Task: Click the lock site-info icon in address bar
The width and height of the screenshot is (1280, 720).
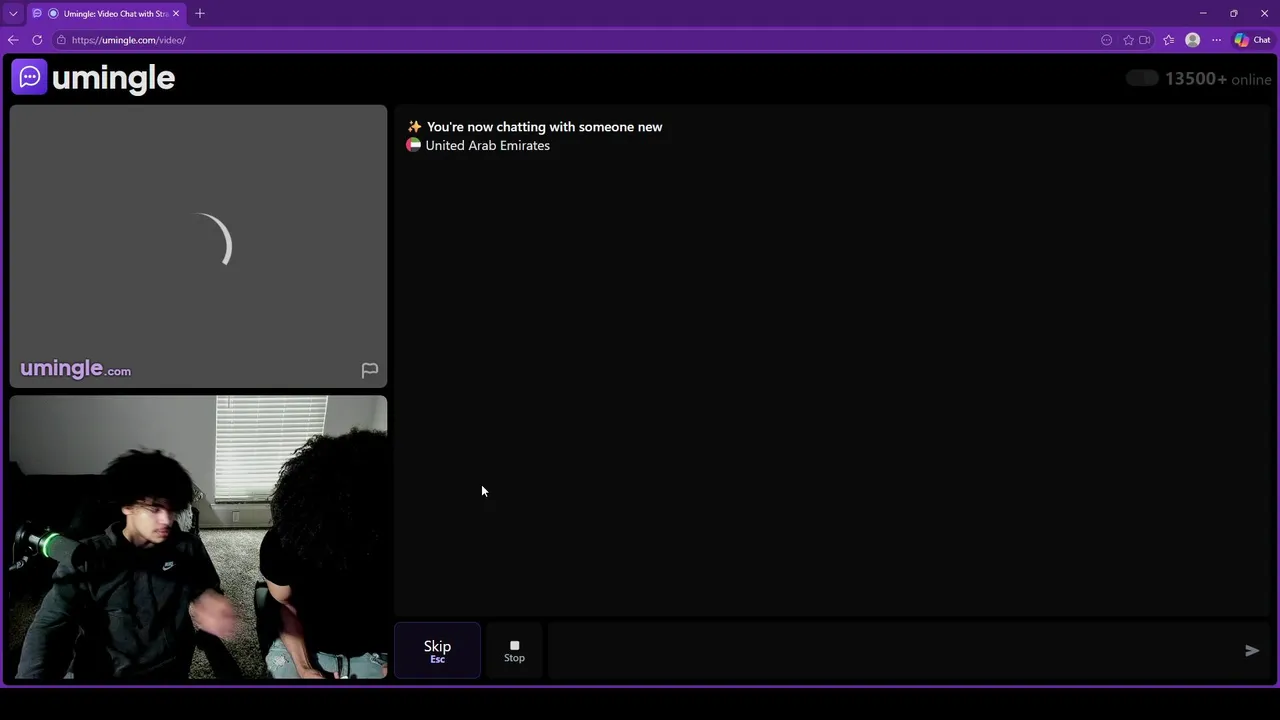Action: 61,40
